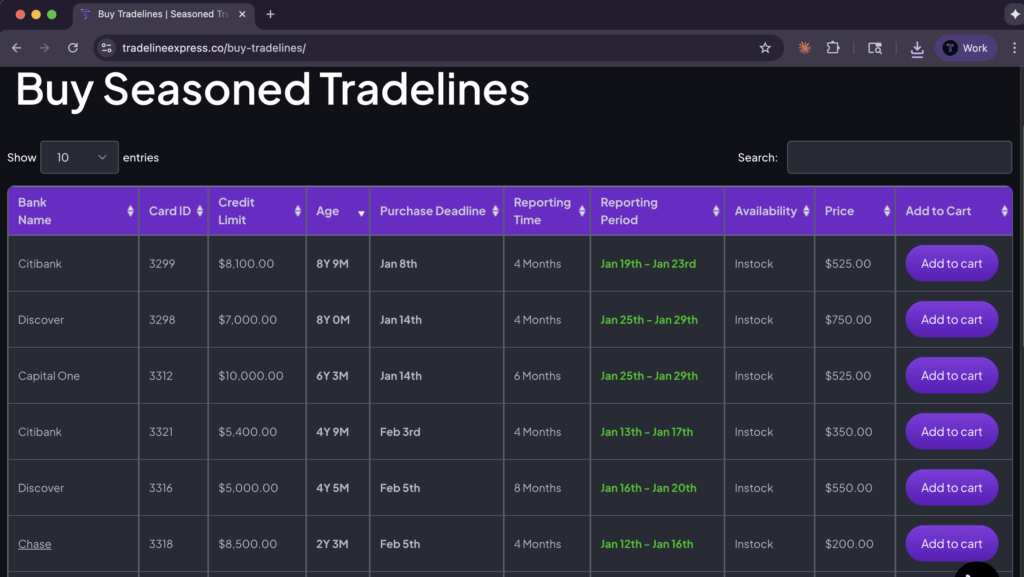Image resolution: width=1024 pixels, height=577 pixels.
Task: Open the Extensions puzzle icon
Action: (x=833, y=48)
